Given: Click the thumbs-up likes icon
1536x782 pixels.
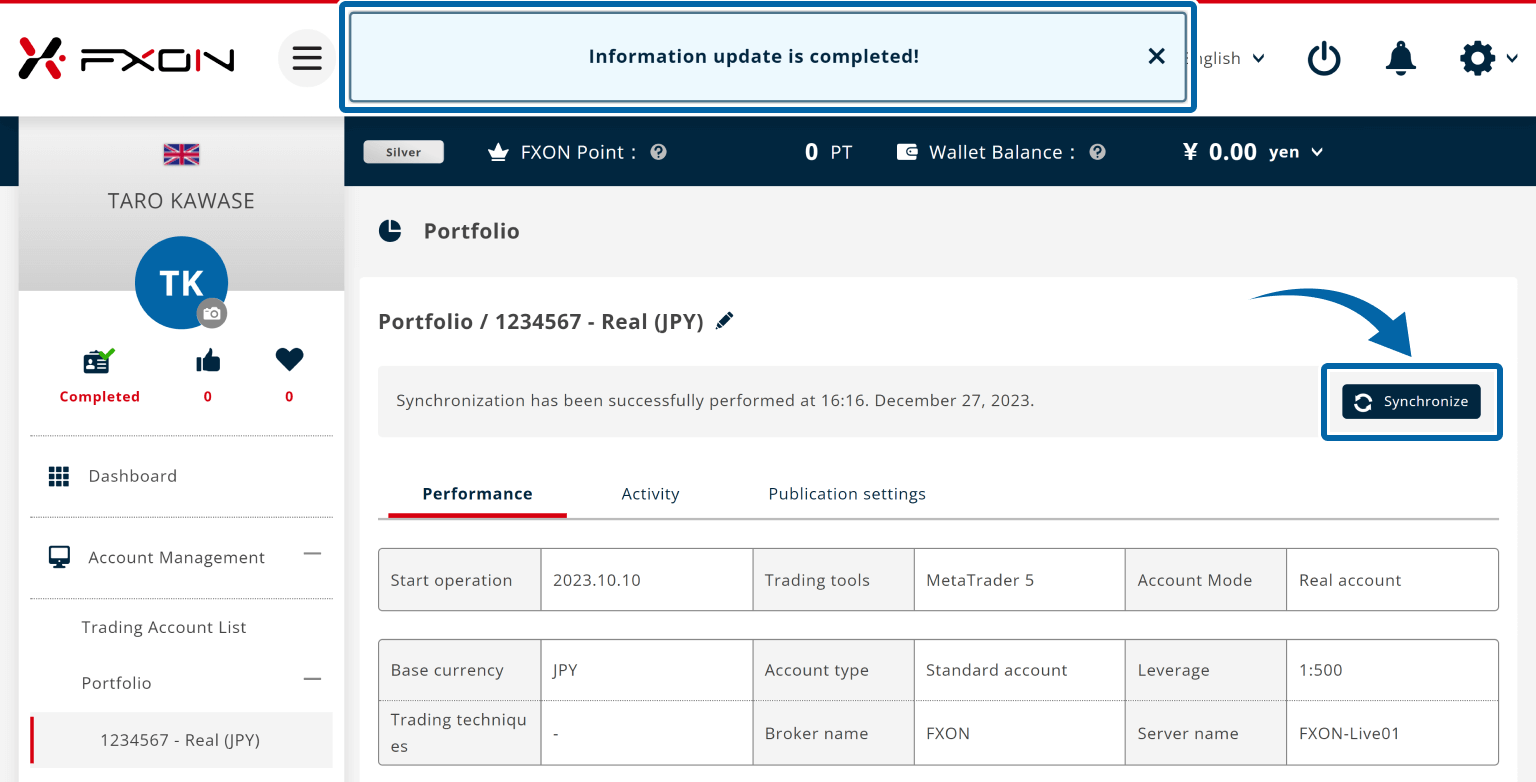Looking at the screenshot, I should coord(208,360).
